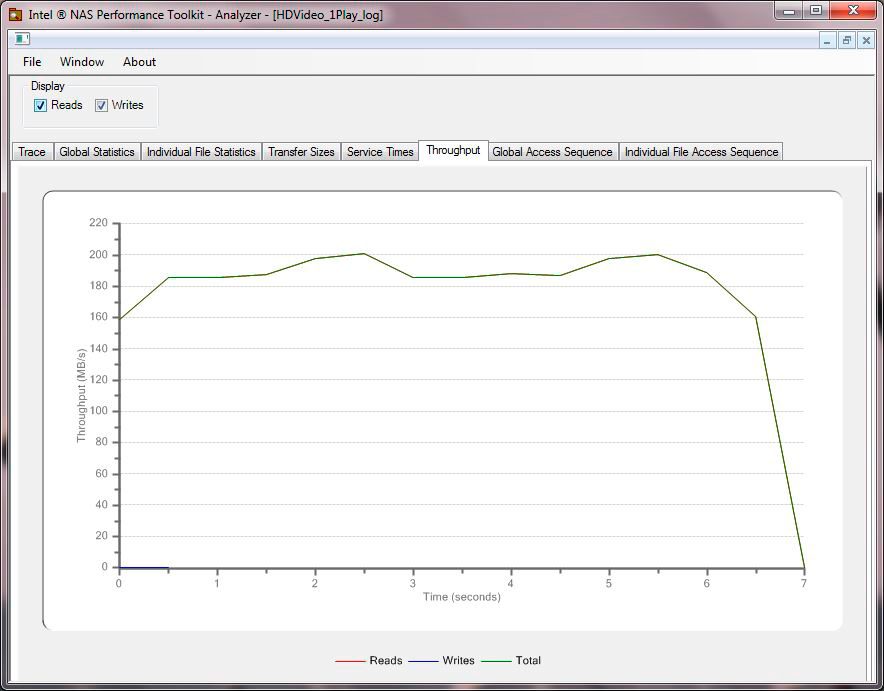
Task: Open the File menu
Action: (32, 62)
